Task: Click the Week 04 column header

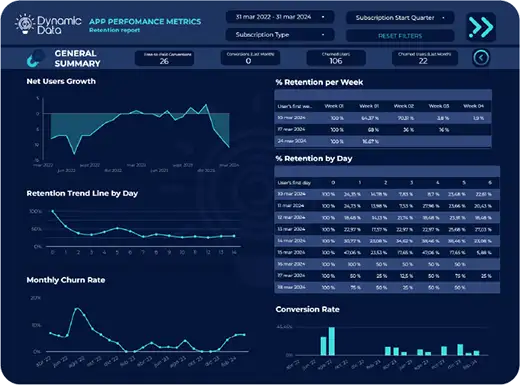Action: point(473,106)
